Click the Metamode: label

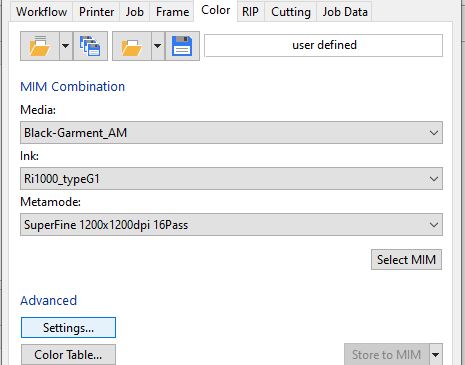(50, 202)
